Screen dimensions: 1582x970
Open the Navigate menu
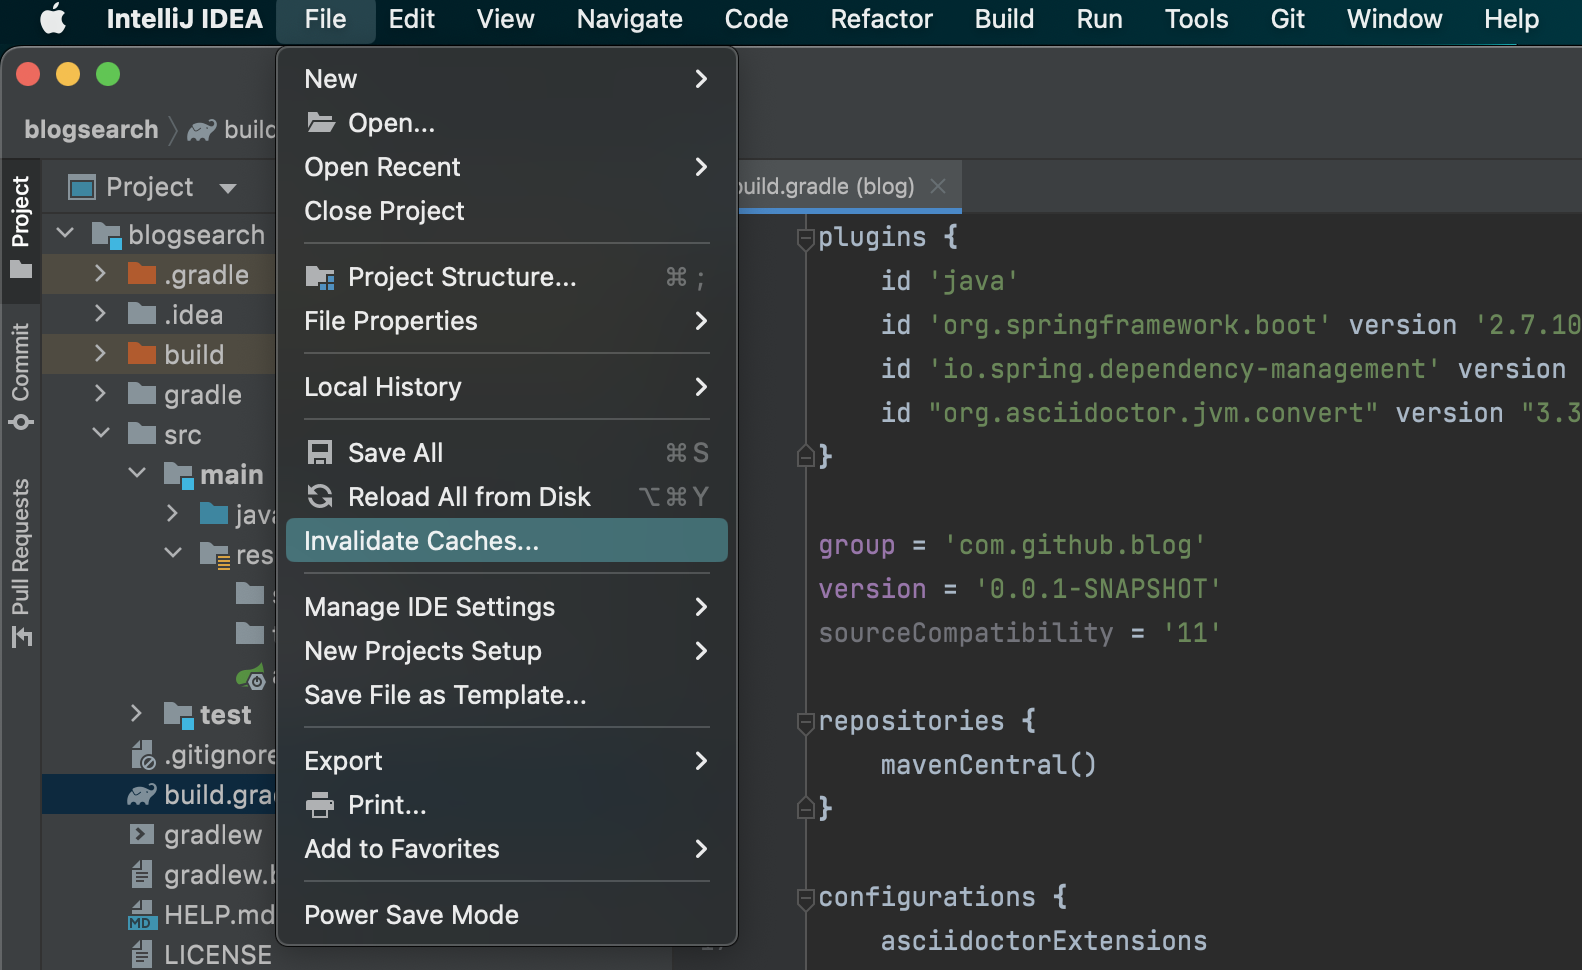click(x=629, y=19)
